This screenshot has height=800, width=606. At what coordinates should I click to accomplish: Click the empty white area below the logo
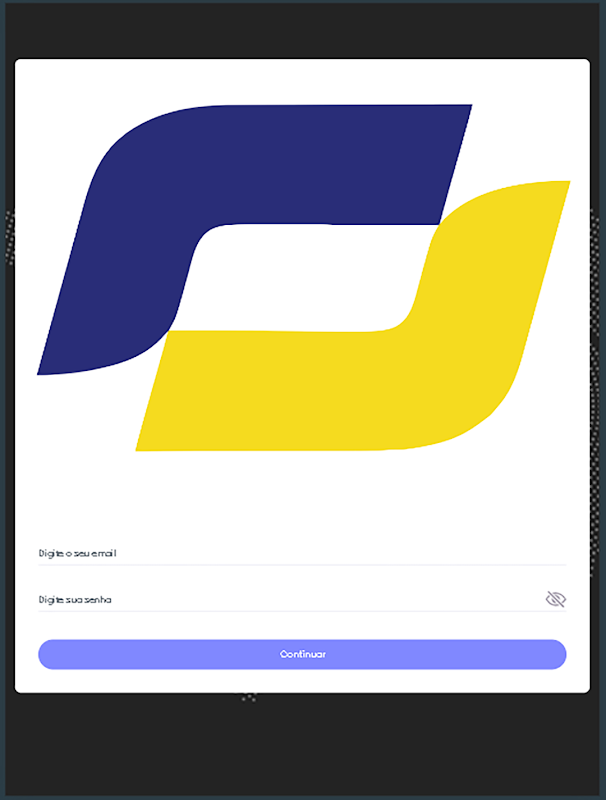(302, 495)
